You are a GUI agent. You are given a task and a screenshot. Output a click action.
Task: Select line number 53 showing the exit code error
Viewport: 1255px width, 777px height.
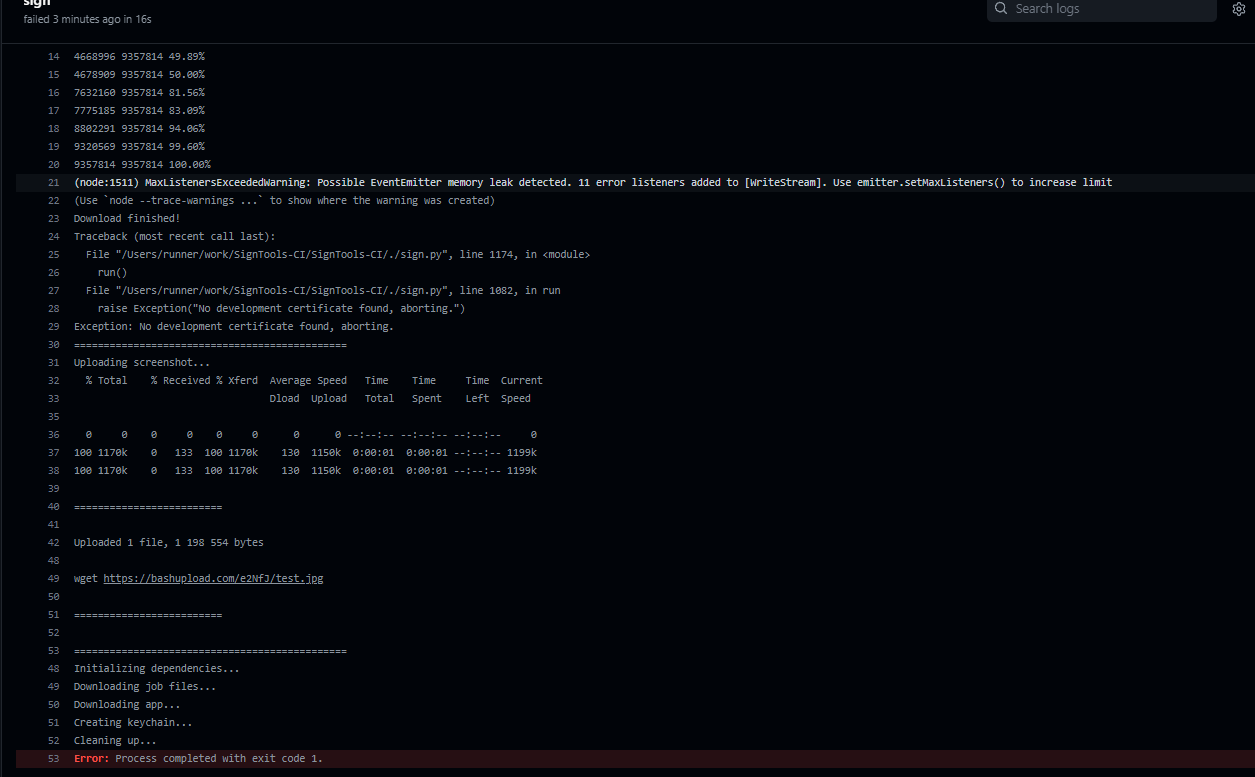(53, 758)
